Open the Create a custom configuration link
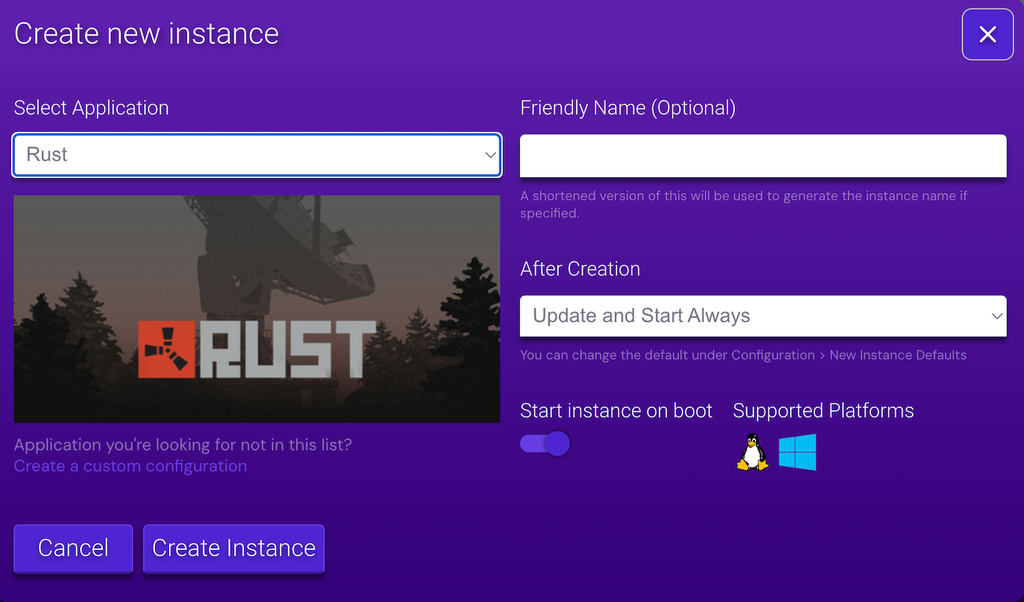The width and height of the screenshot is (1024, 602). (x=130, y=466)
